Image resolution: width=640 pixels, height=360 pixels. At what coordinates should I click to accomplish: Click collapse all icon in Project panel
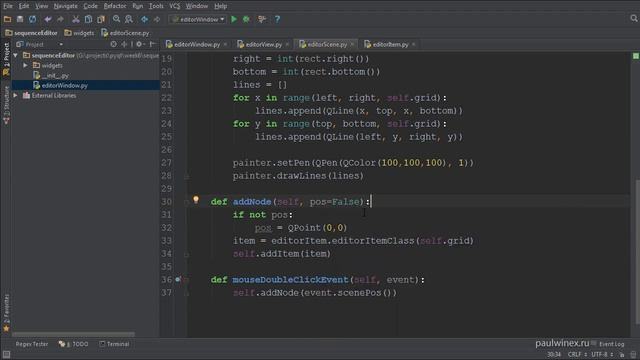124,44
